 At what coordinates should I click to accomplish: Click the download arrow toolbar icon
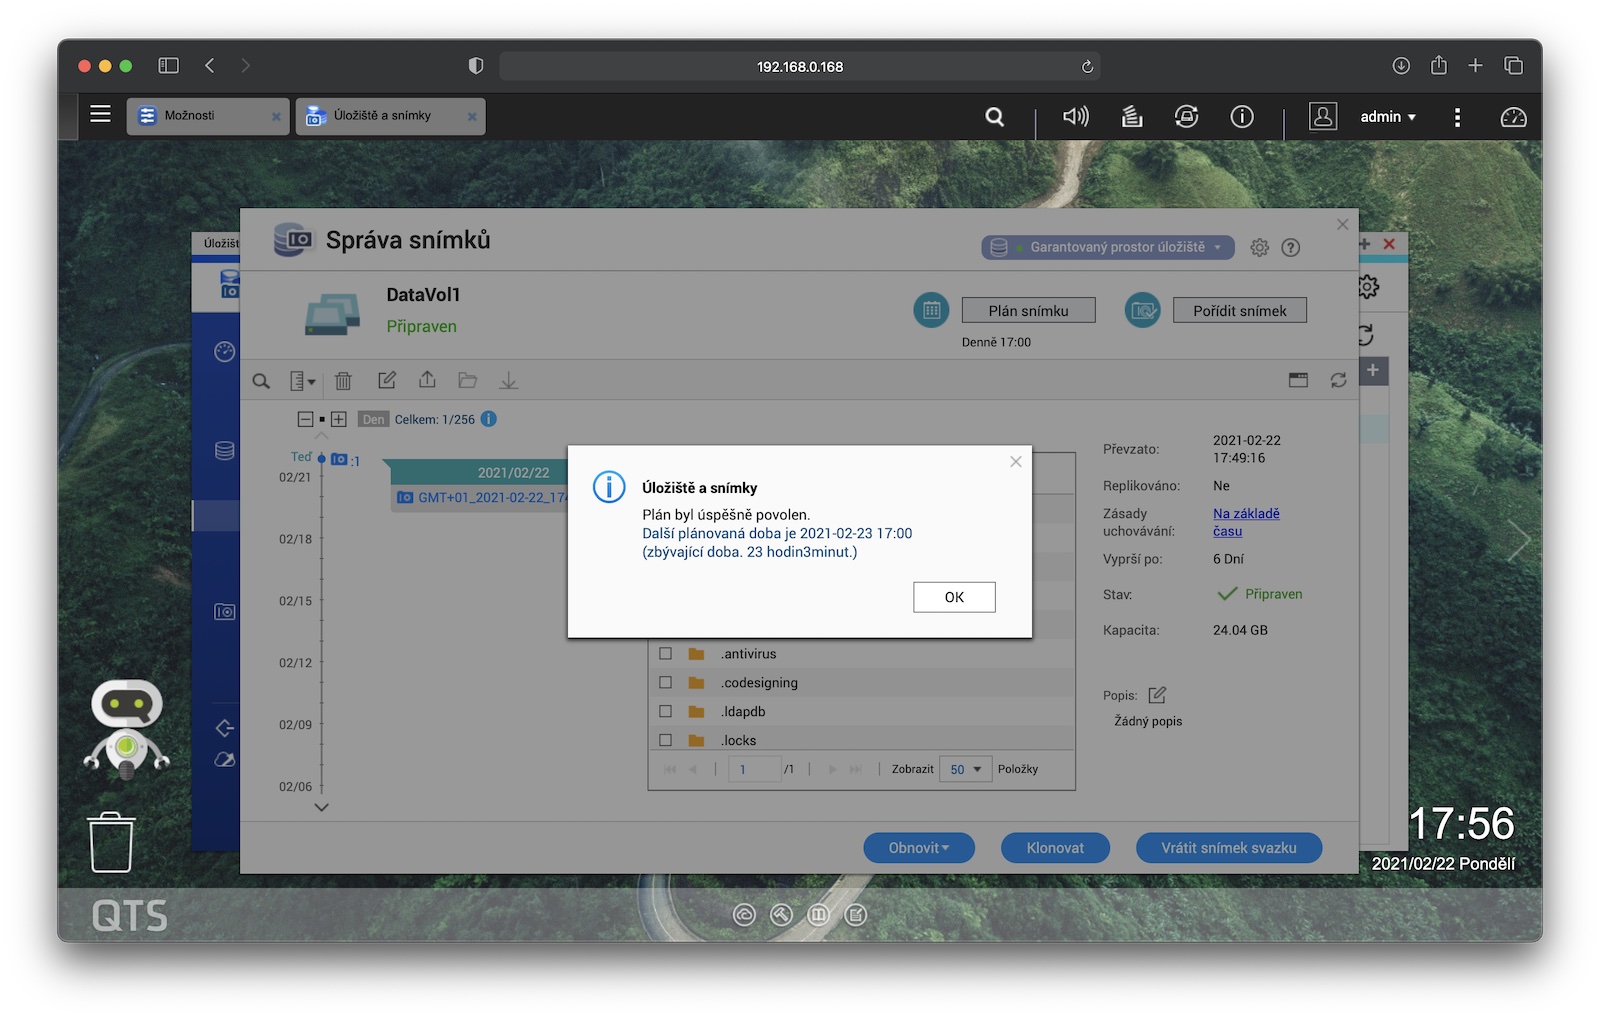(x=508, y=380)
